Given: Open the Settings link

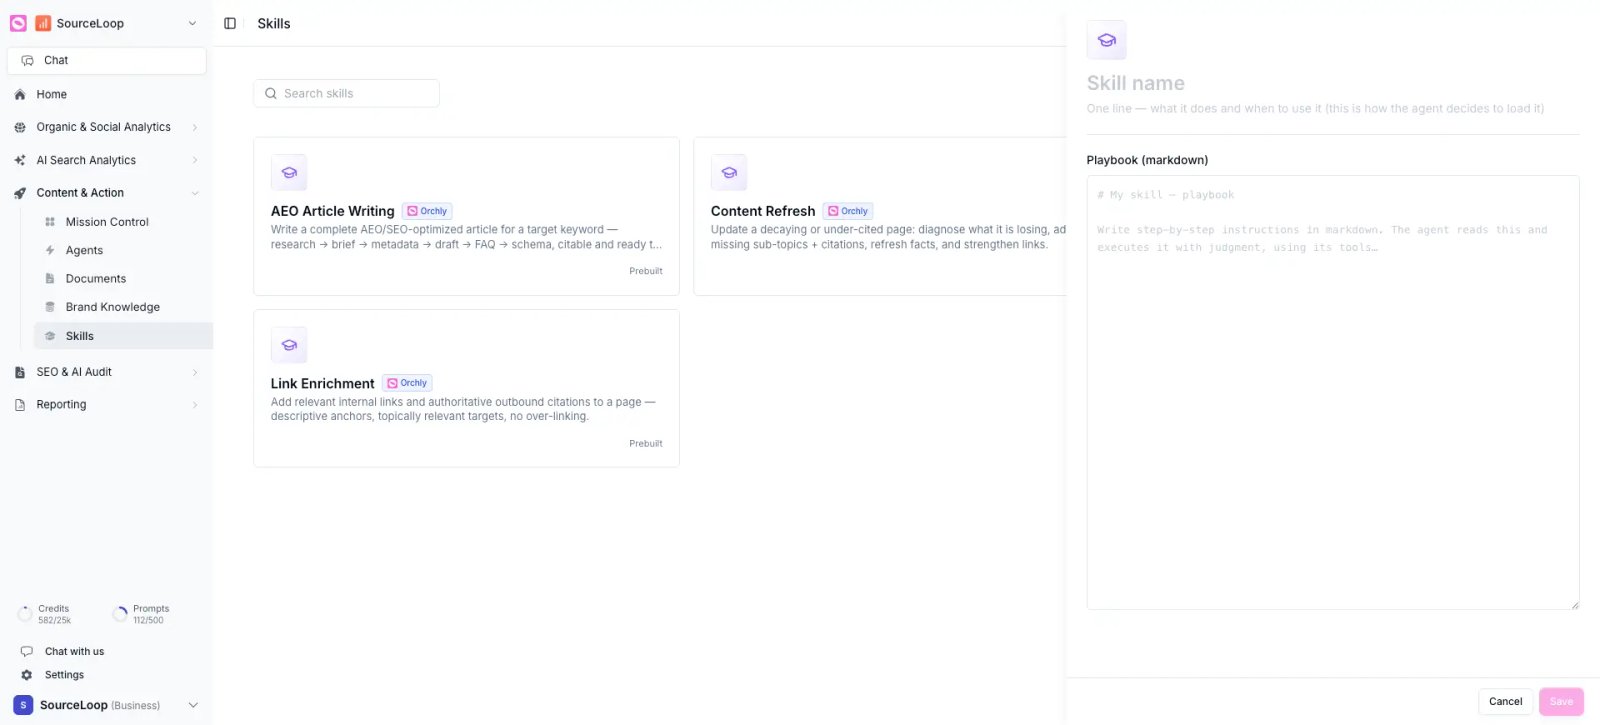Looking at the screenshot, I should pyautogui.click(x=64, y=675).
